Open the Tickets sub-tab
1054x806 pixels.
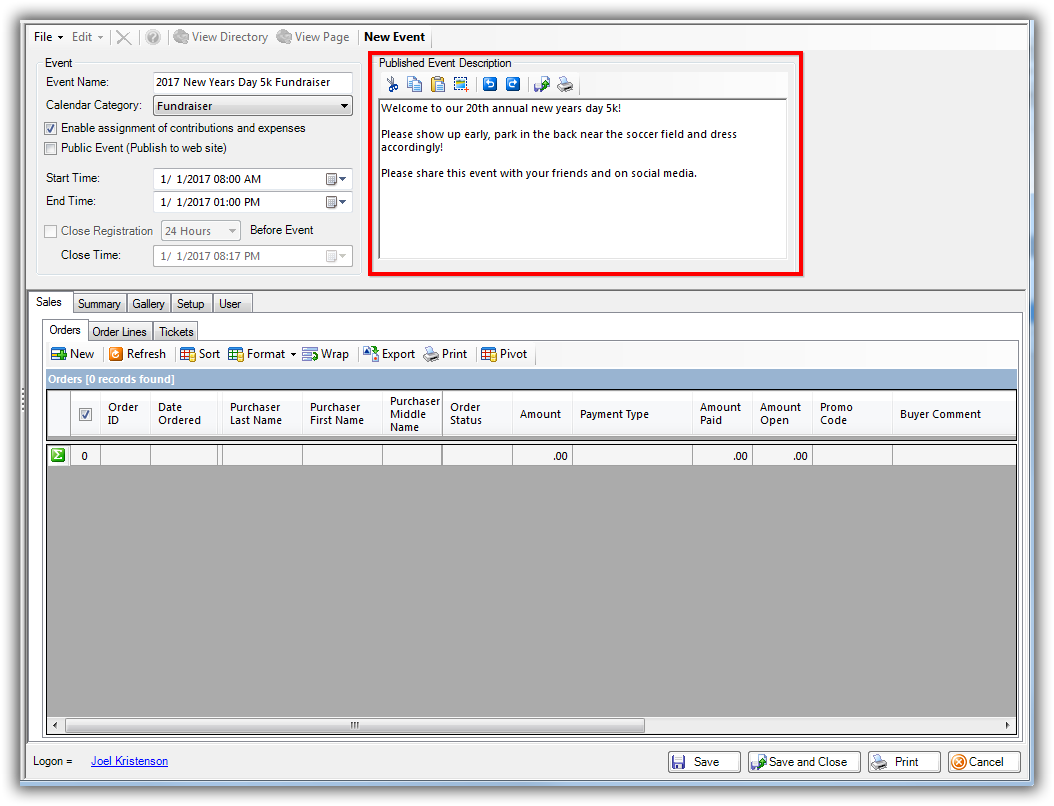click(x=176, y=332)
